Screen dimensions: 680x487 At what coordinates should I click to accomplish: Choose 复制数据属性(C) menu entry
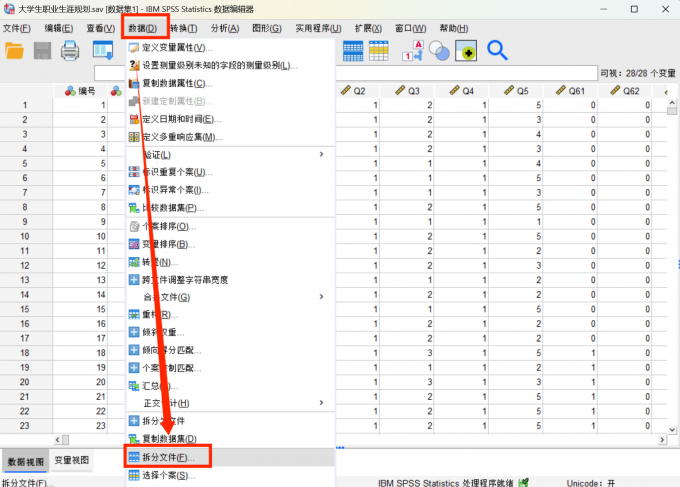pyautogui.click(x=231, y=83)
